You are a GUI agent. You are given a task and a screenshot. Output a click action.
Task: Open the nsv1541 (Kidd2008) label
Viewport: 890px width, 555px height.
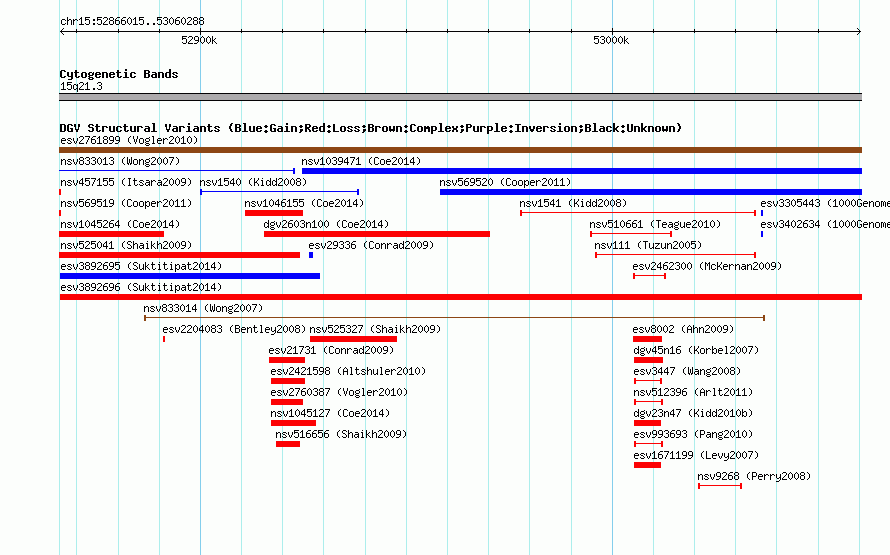573,203
